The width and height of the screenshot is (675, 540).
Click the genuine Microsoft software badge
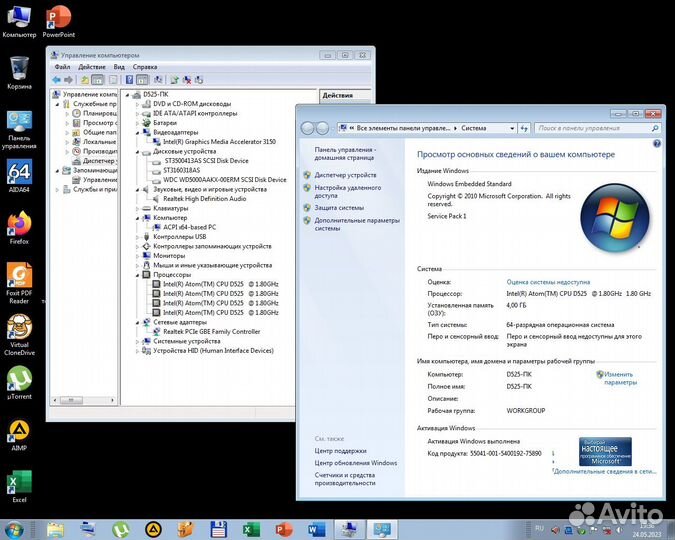[x=605, y=452]
